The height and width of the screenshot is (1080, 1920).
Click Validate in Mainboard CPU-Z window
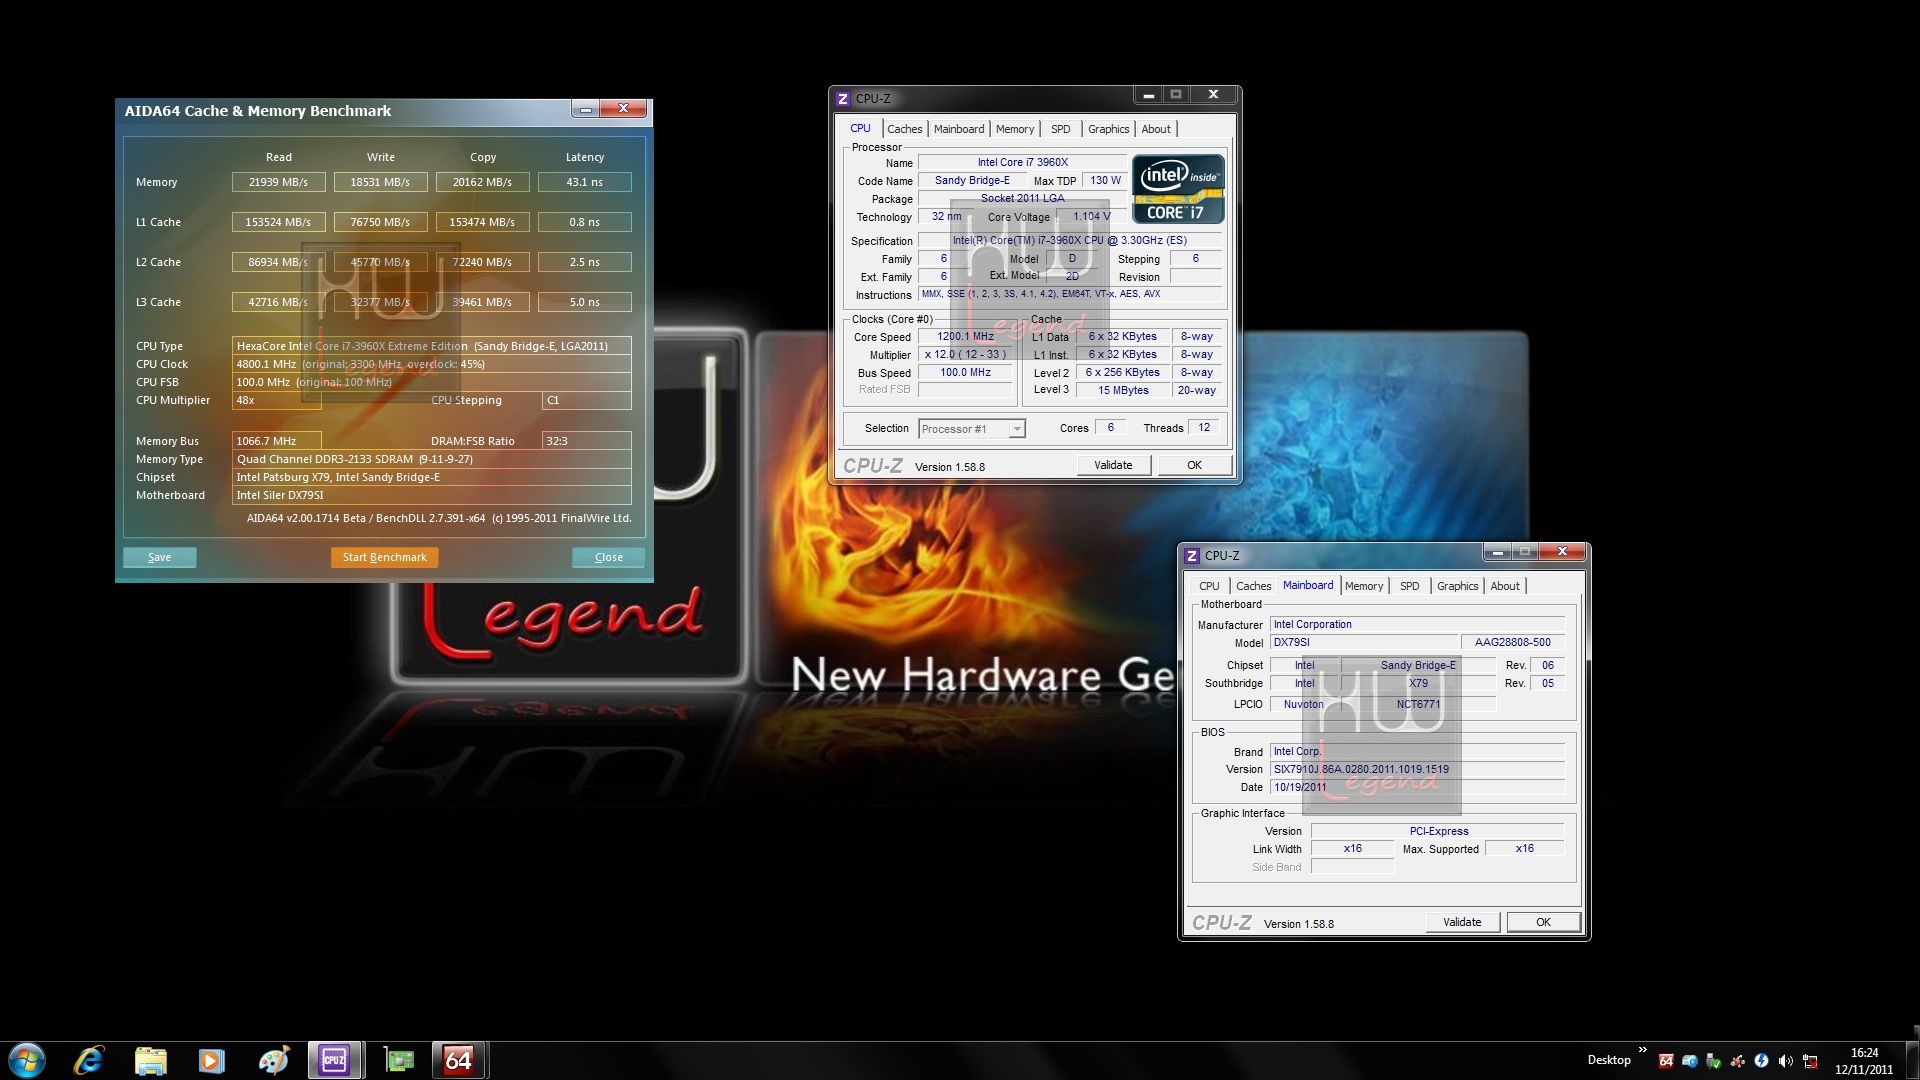tap(1462, 922)
